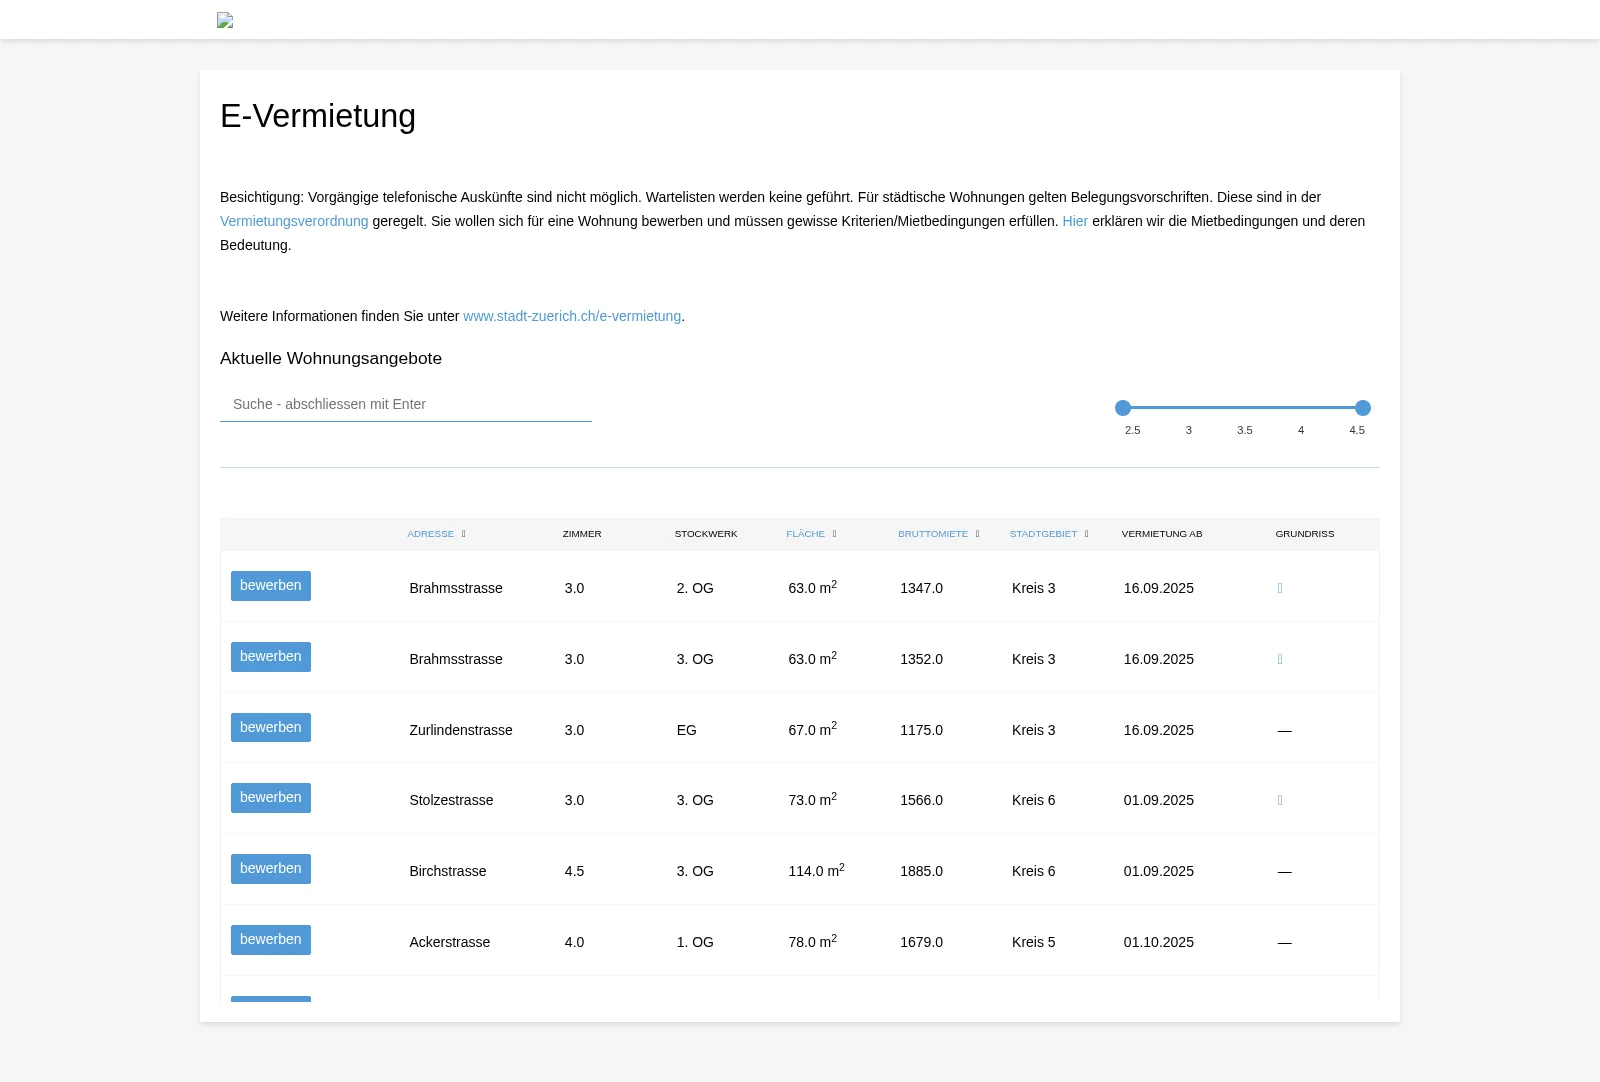Screen dimensions: 1600x1082
Task: Open the Vermietungsverordnung link
Action: 294,221
